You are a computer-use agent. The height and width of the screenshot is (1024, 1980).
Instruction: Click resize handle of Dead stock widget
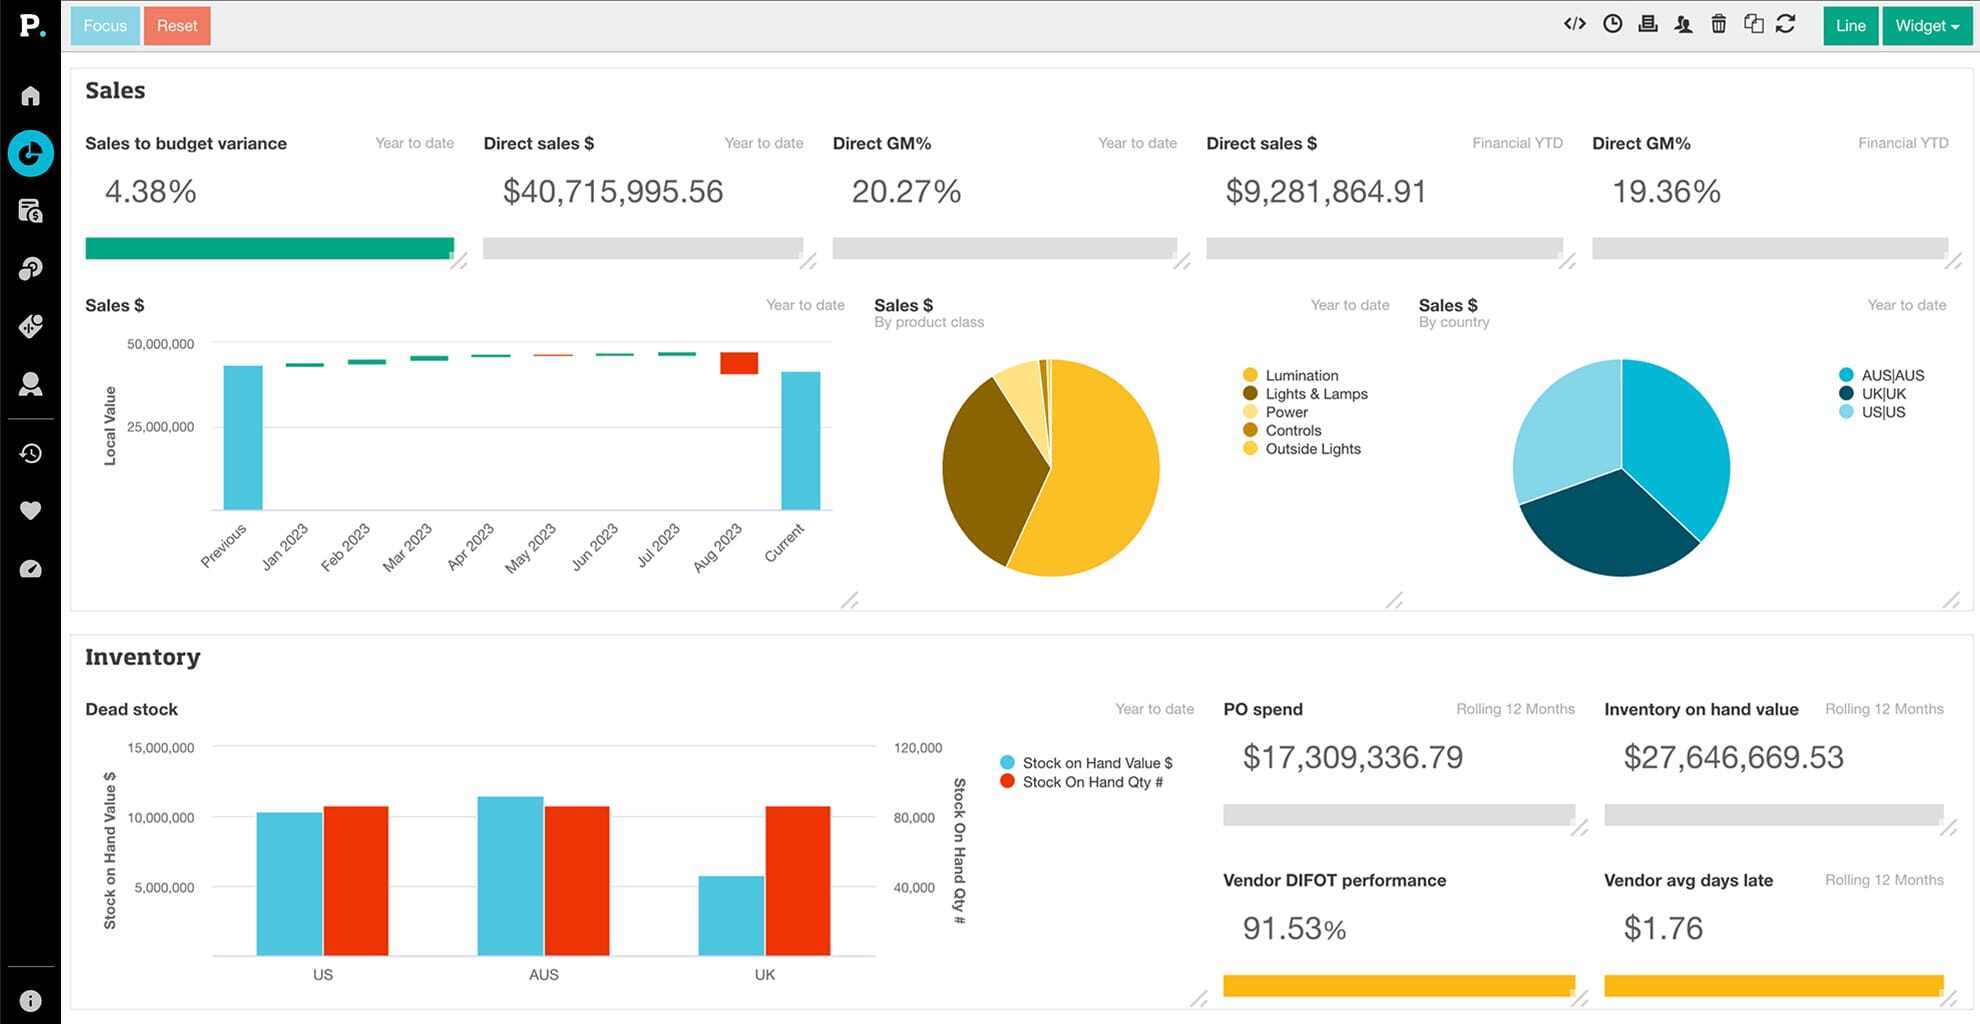(1198, 998)
